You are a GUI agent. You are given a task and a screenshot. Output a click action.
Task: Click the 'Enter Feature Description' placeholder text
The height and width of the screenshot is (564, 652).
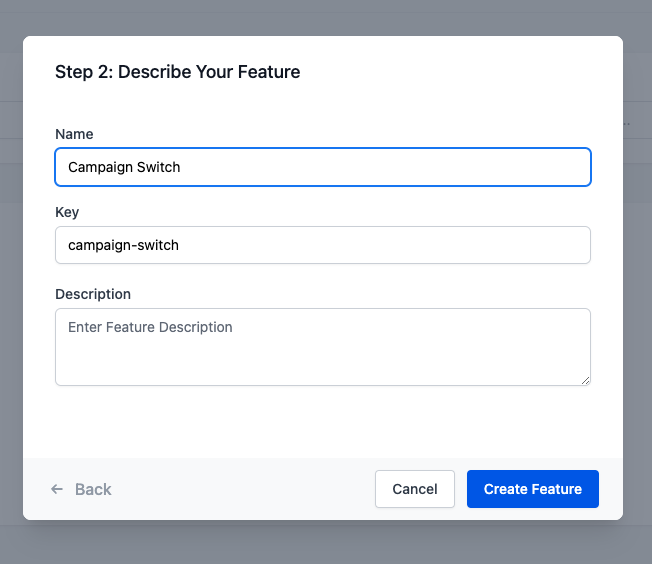coord(150,327)
